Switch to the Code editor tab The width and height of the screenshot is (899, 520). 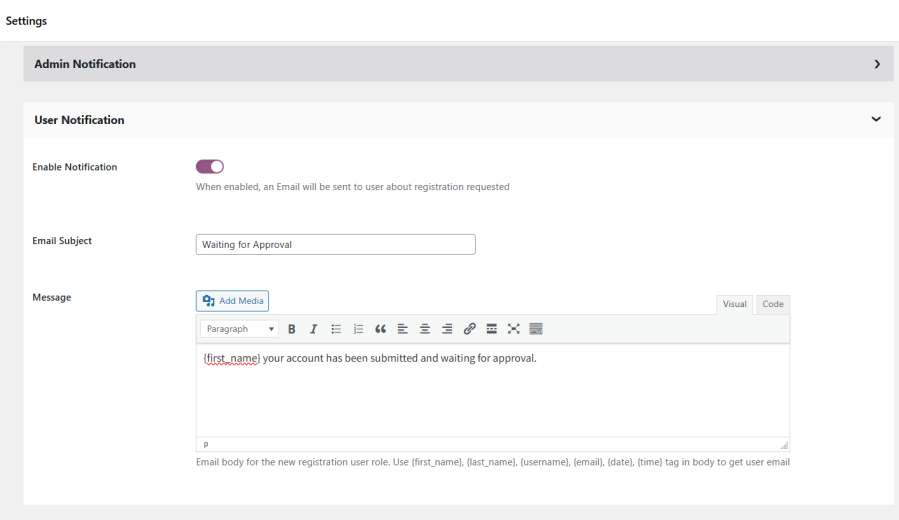(773, 304)
